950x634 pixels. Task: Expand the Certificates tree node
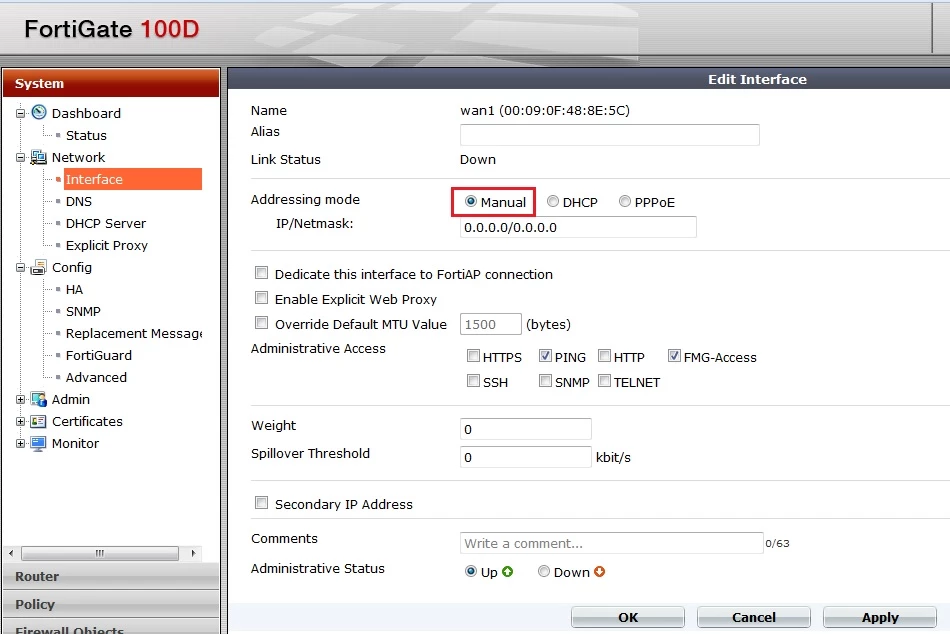(21, 421)
